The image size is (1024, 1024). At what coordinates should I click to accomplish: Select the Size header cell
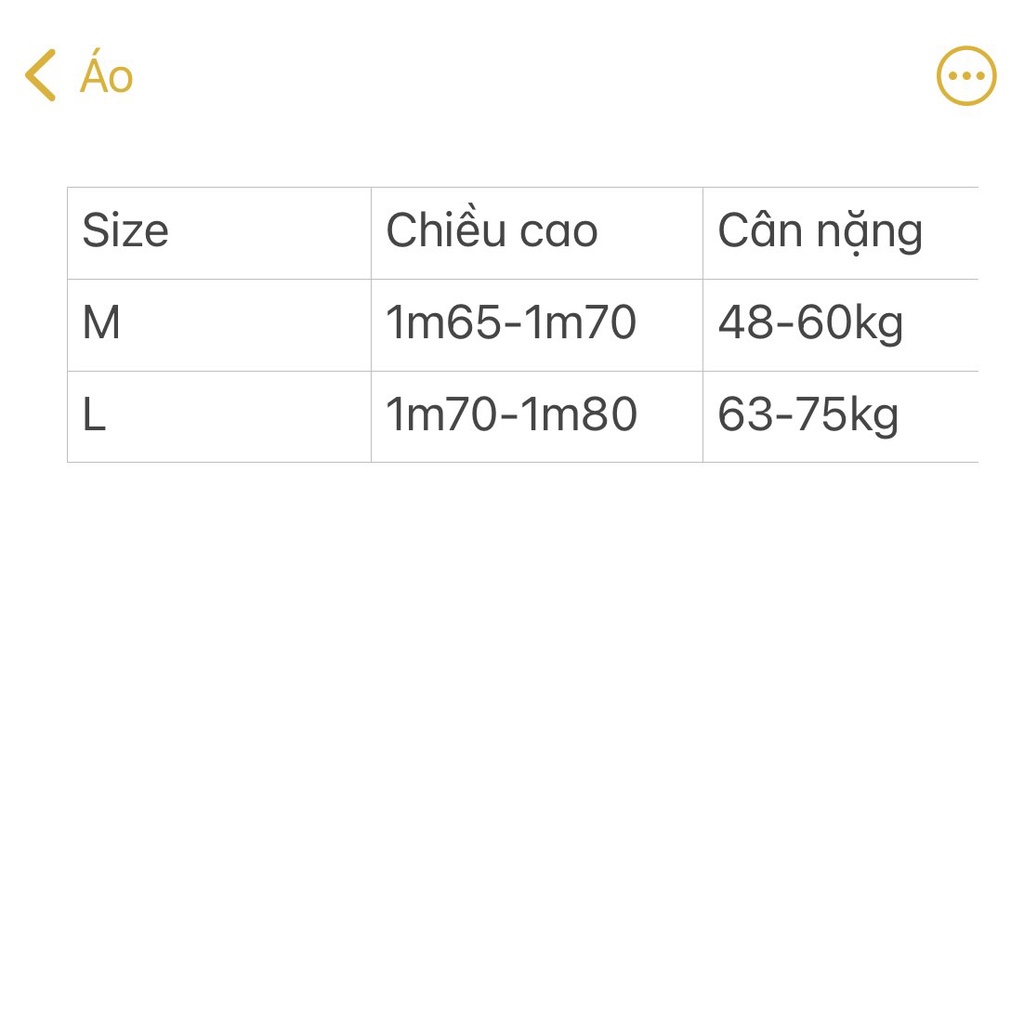click(x=125, y=231)
